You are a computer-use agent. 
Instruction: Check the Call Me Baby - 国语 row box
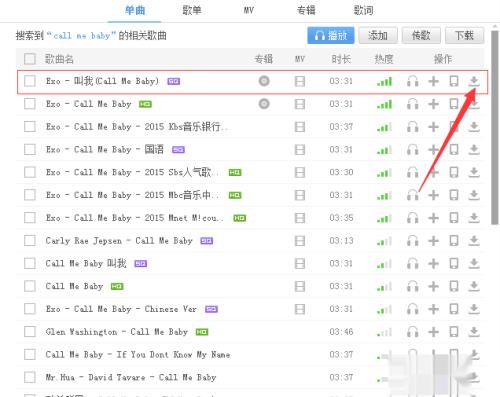pyautogui.click(x=30, y=149)
